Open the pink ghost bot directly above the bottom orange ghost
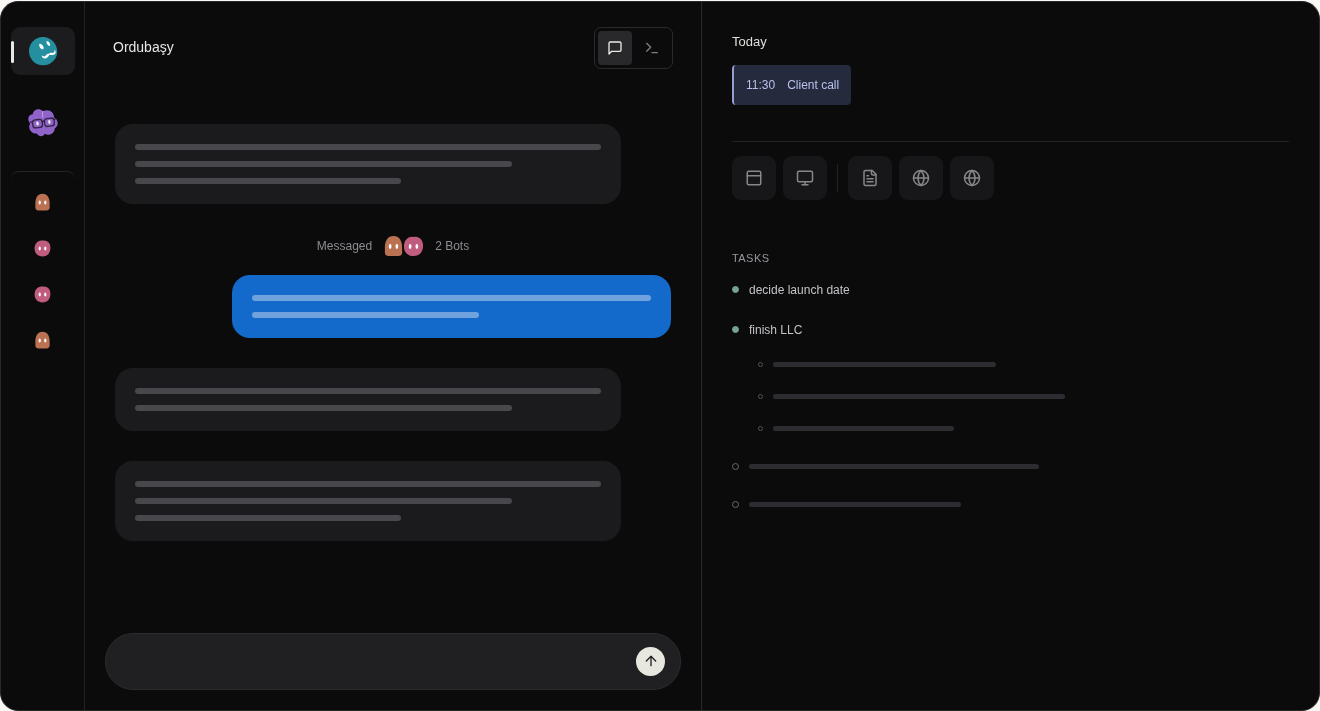The width and height of the screenshot is (1320, 711). coord(42,294)
